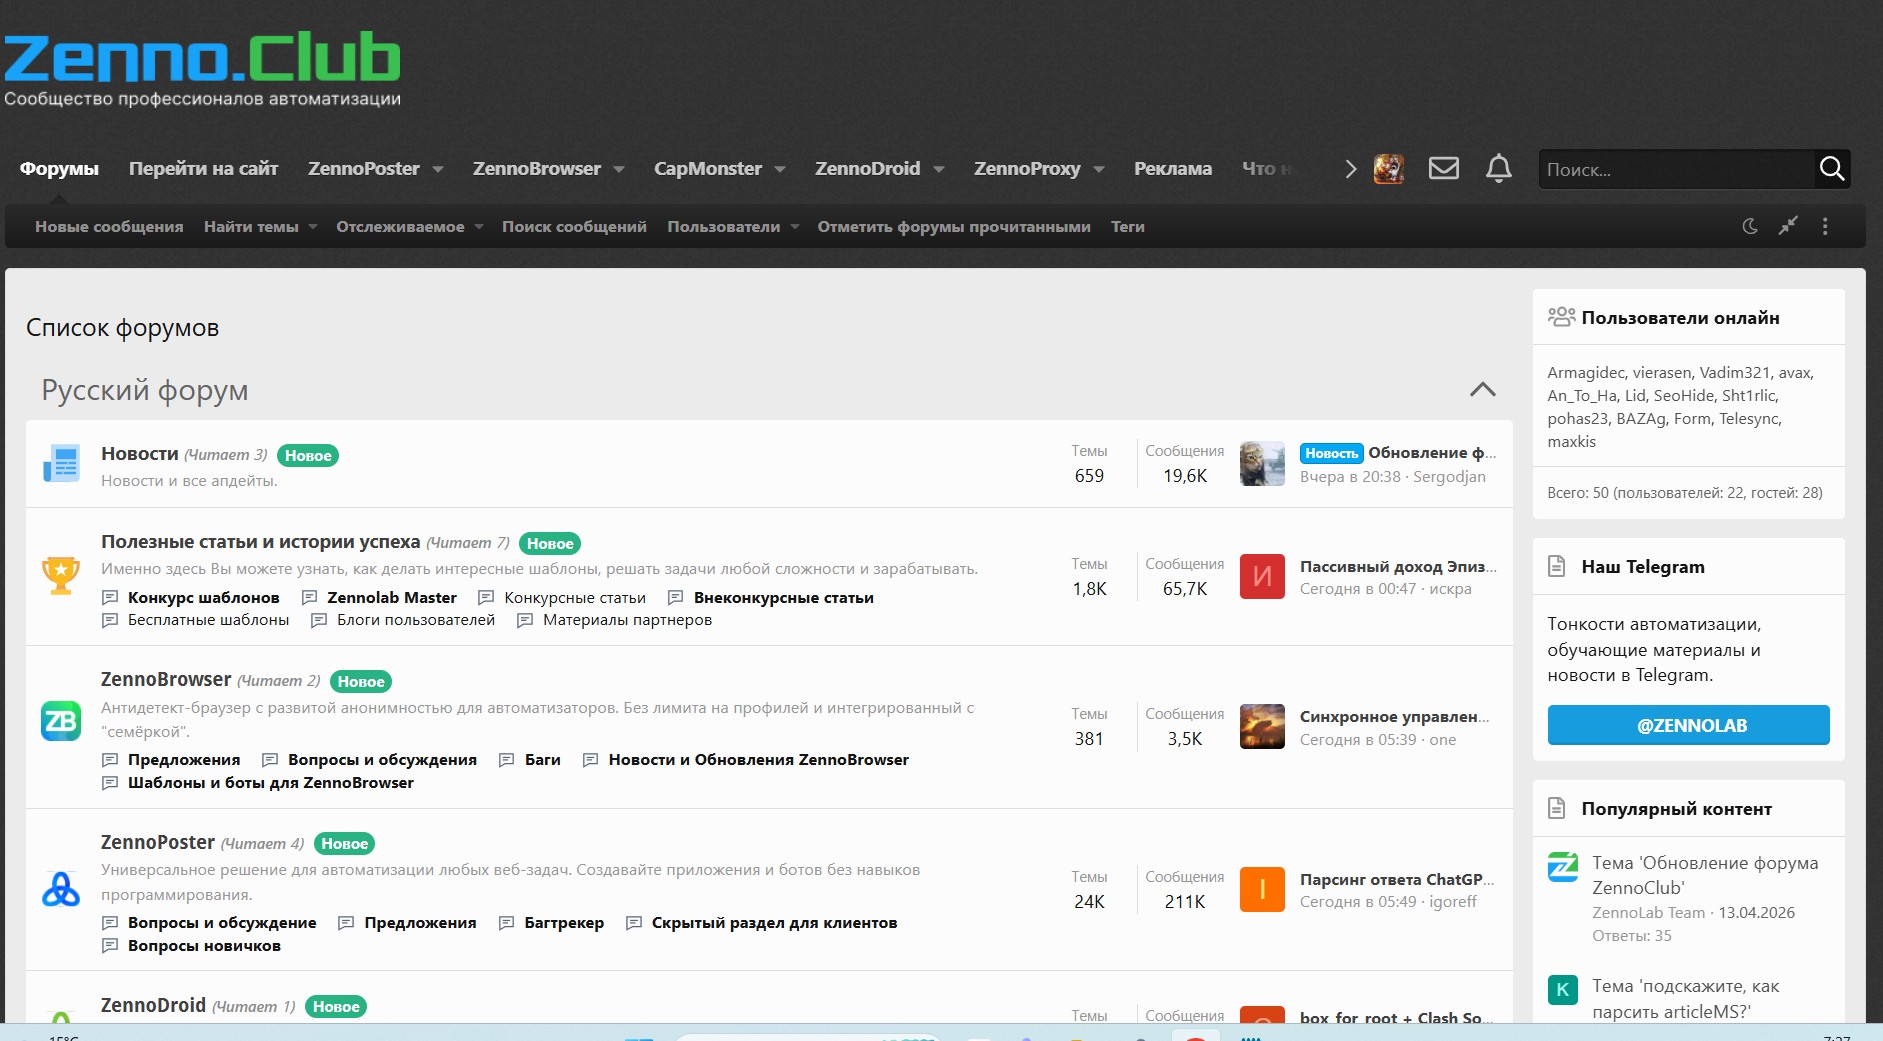Open Поиск сообщений in sub-navigation
1883x1041 pixels.
(x=574, y=227)
